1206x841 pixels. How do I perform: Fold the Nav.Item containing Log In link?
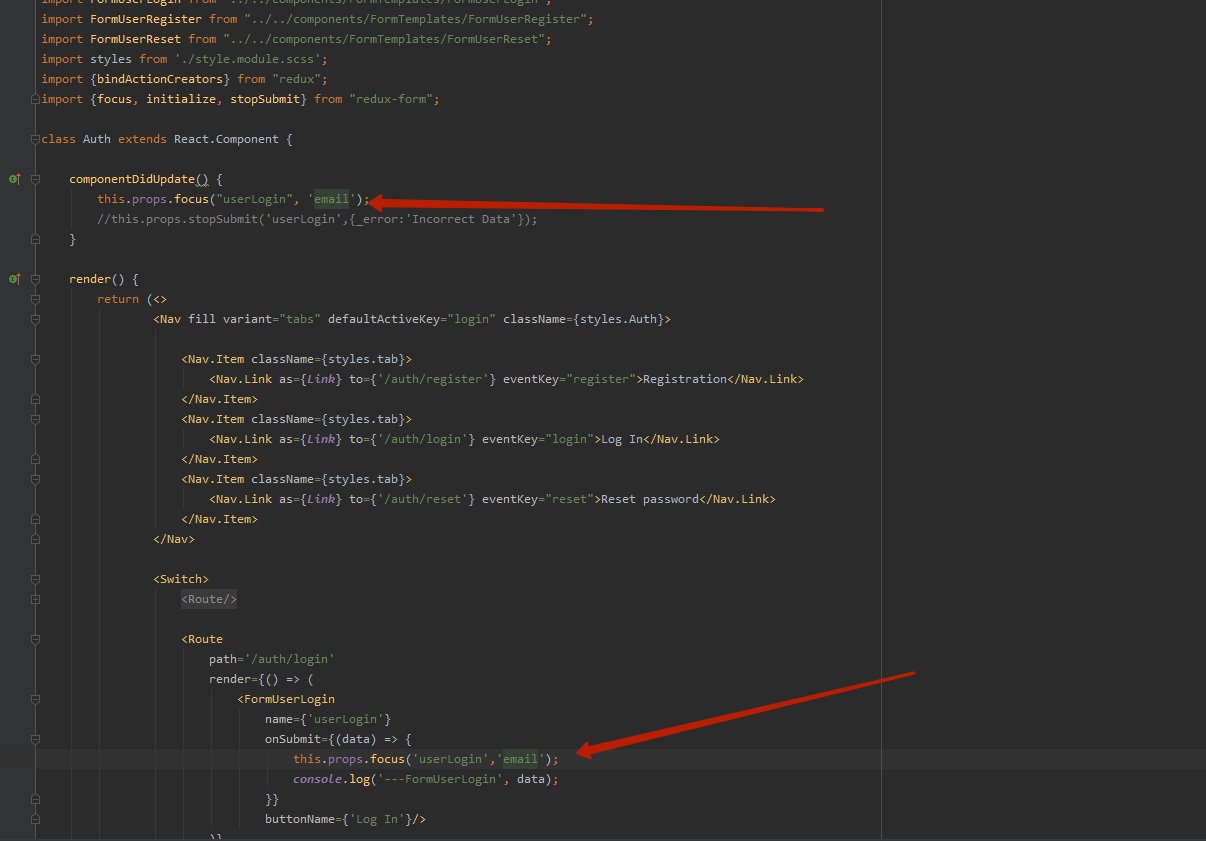(35, 419)
